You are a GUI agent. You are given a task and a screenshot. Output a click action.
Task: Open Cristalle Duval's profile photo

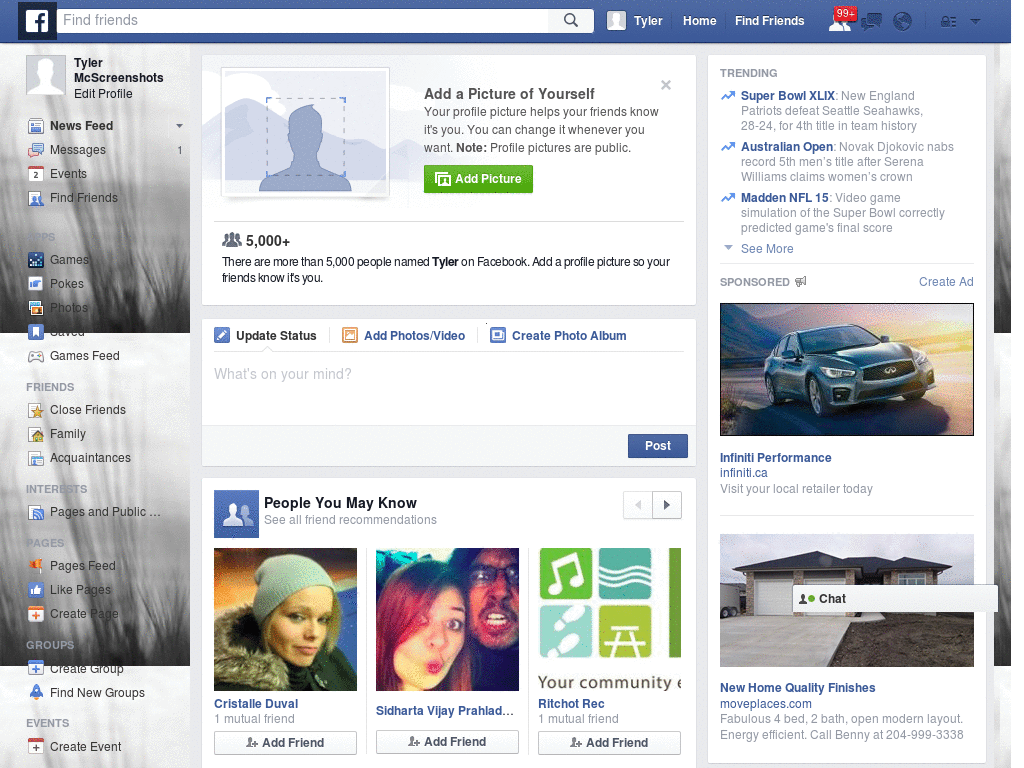pos(285,620)
